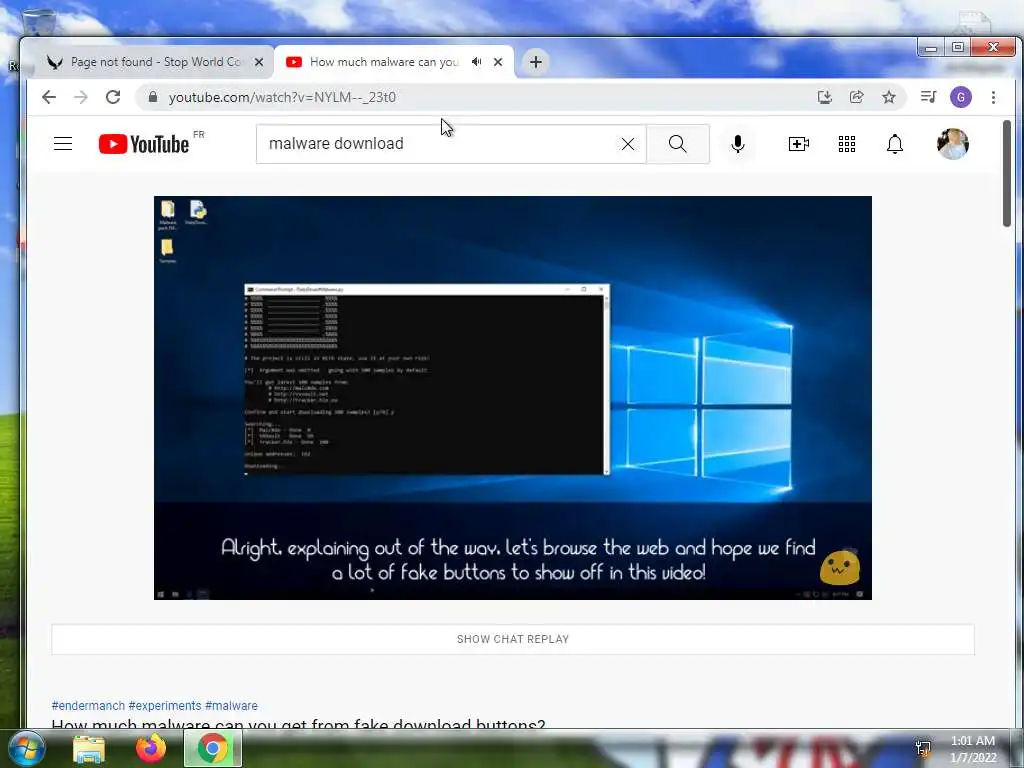Viewport: 1024px width, 768px height.
Task: Open the #experiments hashtag link
Action: point(165,706)
